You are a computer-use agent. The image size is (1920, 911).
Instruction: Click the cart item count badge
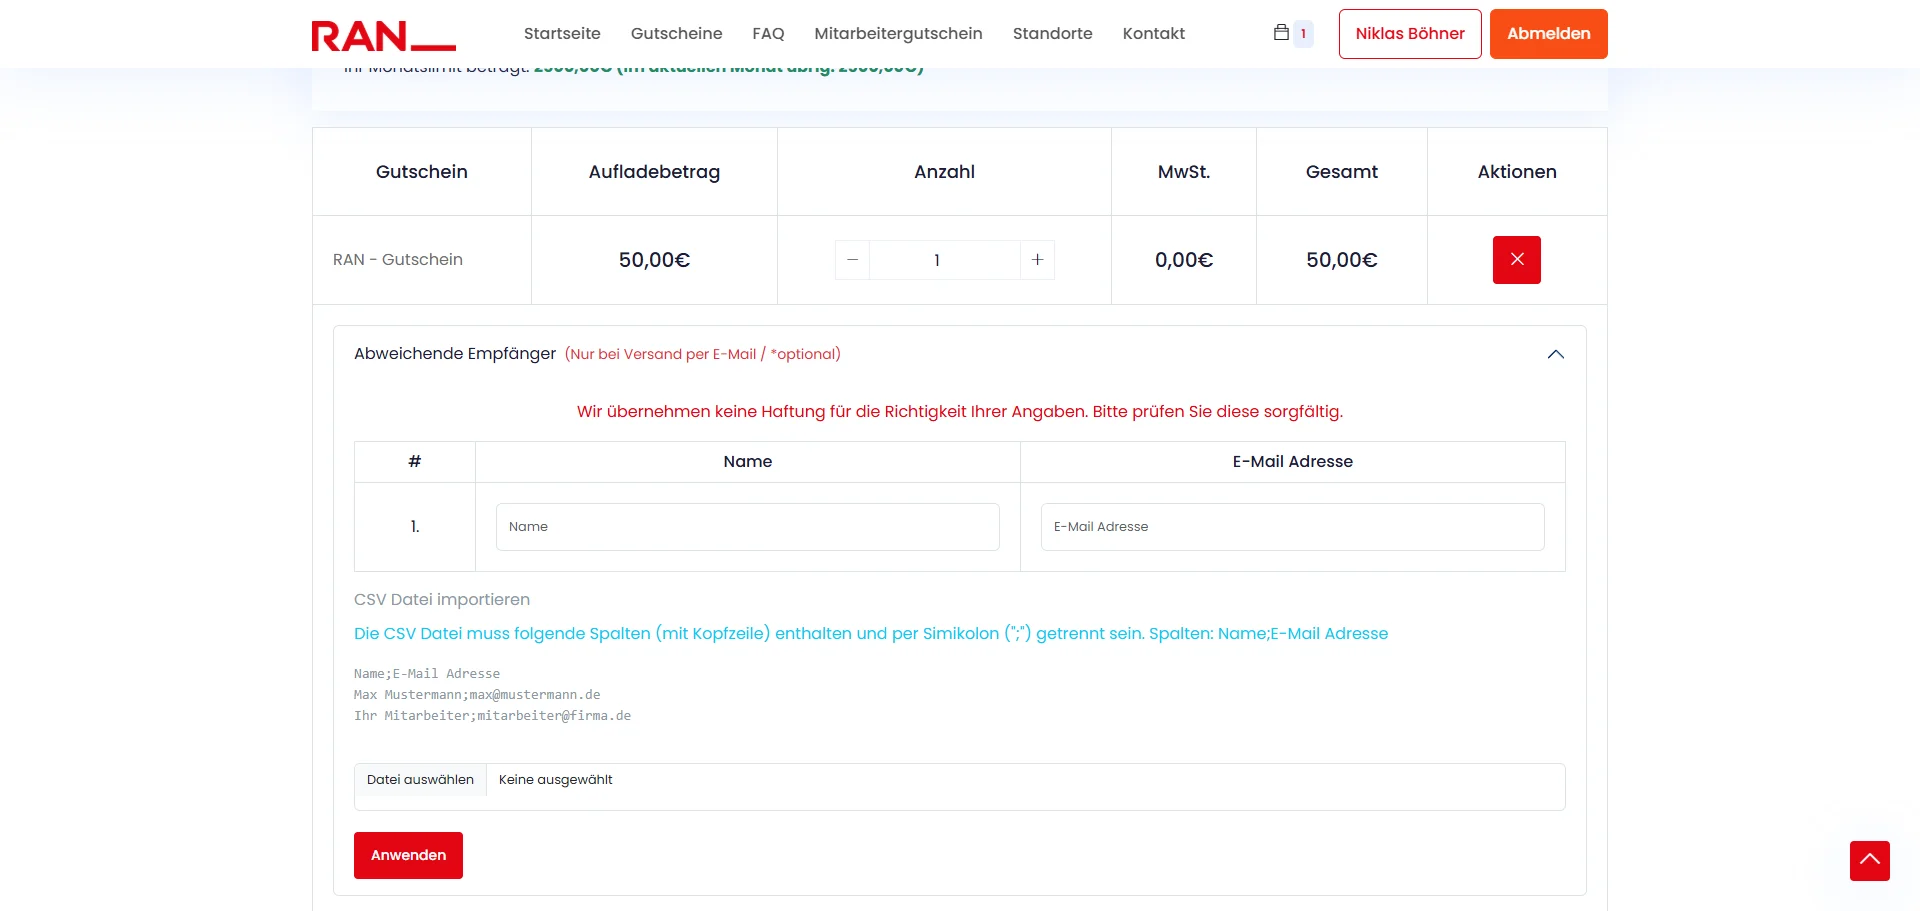click(x=1303, y=34)
